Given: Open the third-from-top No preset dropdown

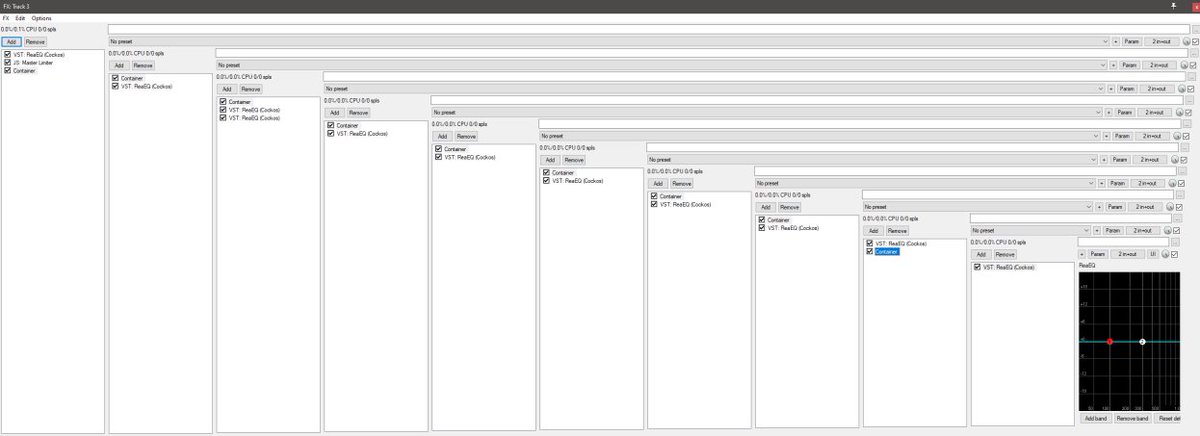Looking at the screenshot, I should (x=716, y=88).
